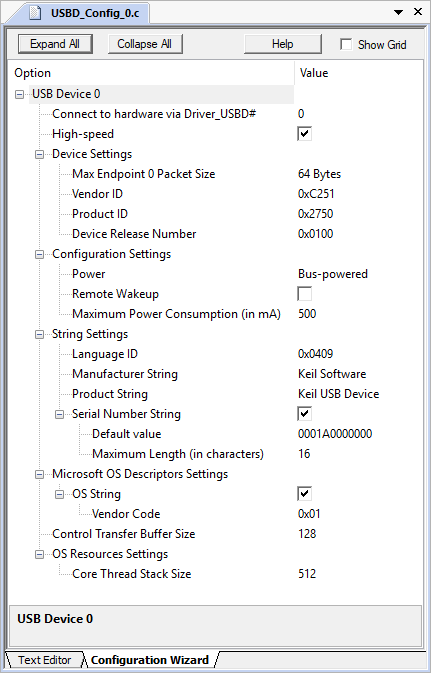Screen dimensions: 431x673
Task: Enable the Show Grid checkbox
Action: pos(346,44)
